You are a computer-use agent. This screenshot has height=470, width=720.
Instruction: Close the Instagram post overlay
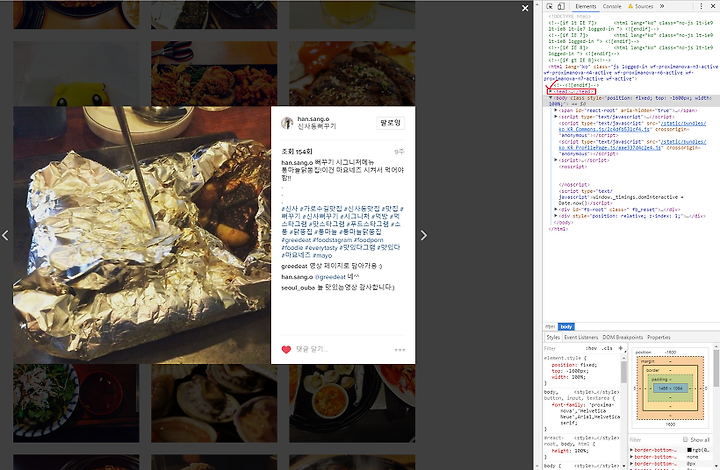pyautogui.click(x=525, y=8)
